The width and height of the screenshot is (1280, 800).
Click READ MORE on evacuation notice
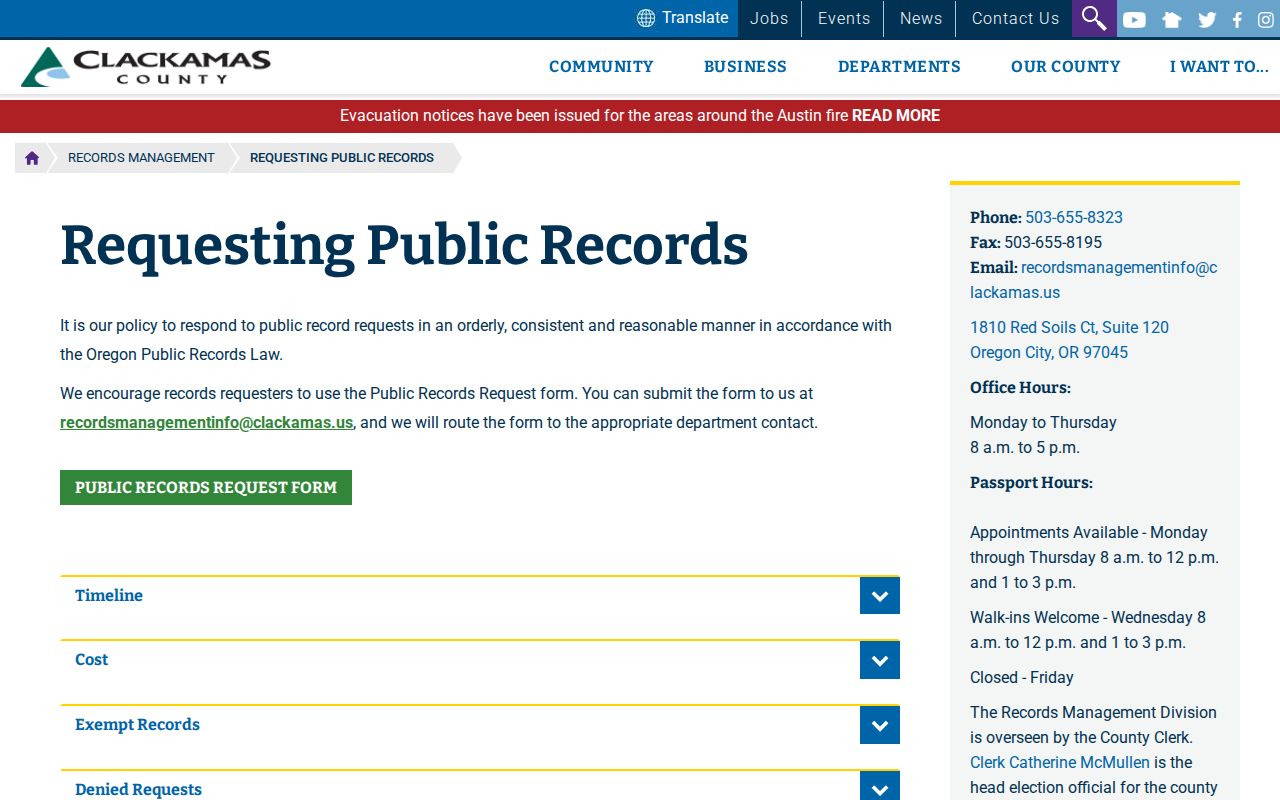coord(896,116)
